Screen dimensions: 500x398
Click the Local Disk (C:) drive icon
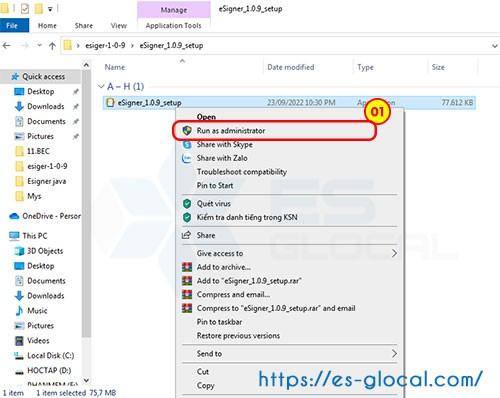(19, 356)
